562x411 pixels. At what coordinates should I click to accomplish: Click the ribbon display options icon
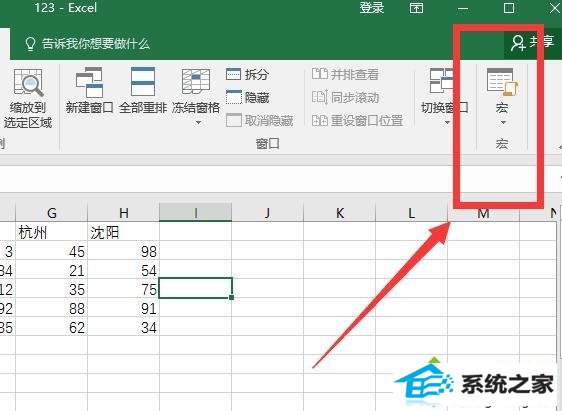pyautogui.click(x=416, y=8)
